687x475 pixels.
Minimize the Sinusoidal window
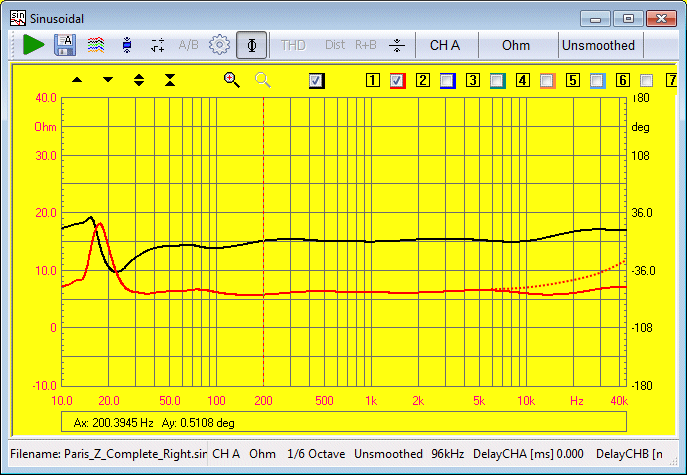(x=595, y=19)
